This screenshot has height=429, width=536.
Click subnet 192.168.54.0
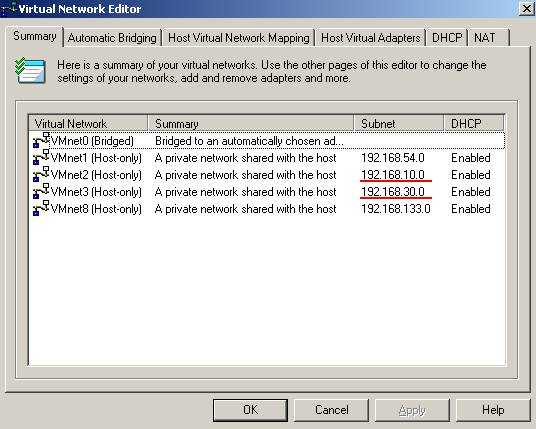pos(393,158)
